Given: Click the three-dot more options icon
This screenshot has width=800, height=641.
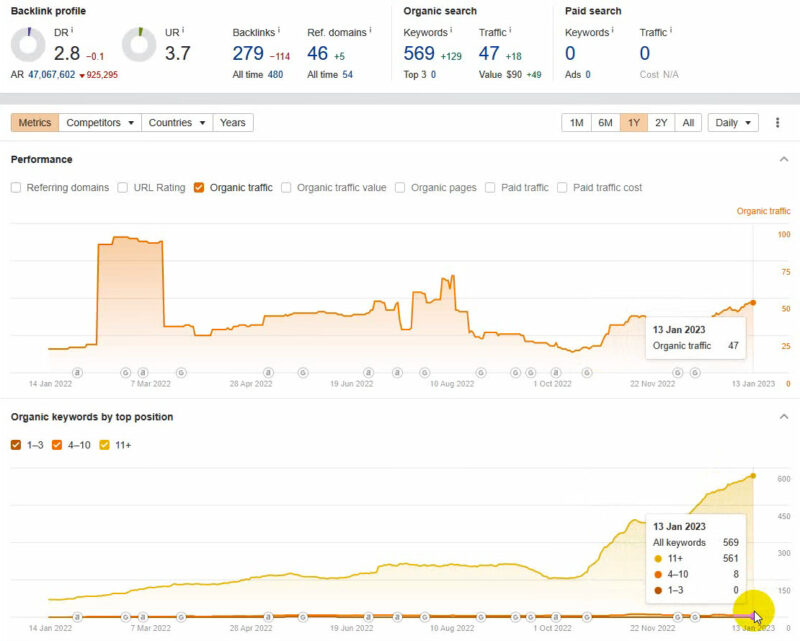Looking at the screenshot, I should (777, 123).
